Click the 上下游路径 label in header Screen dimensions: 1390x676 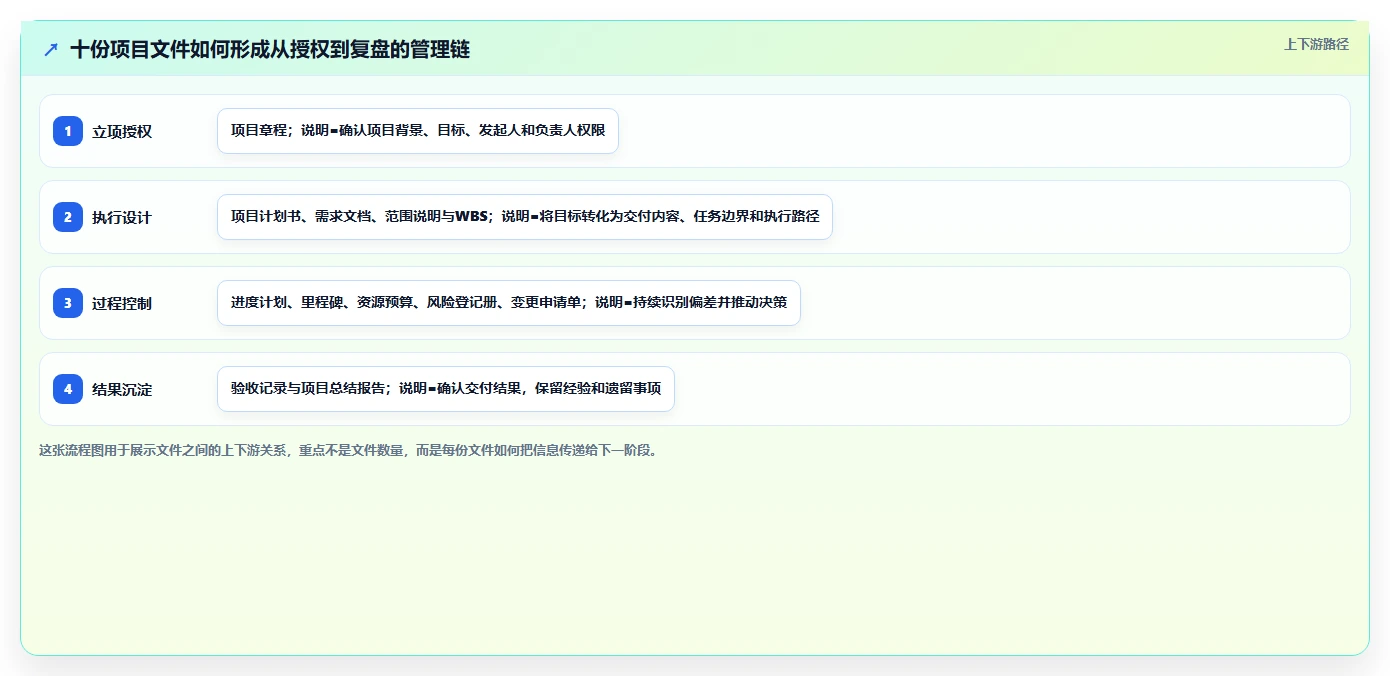click(1316, 44)
